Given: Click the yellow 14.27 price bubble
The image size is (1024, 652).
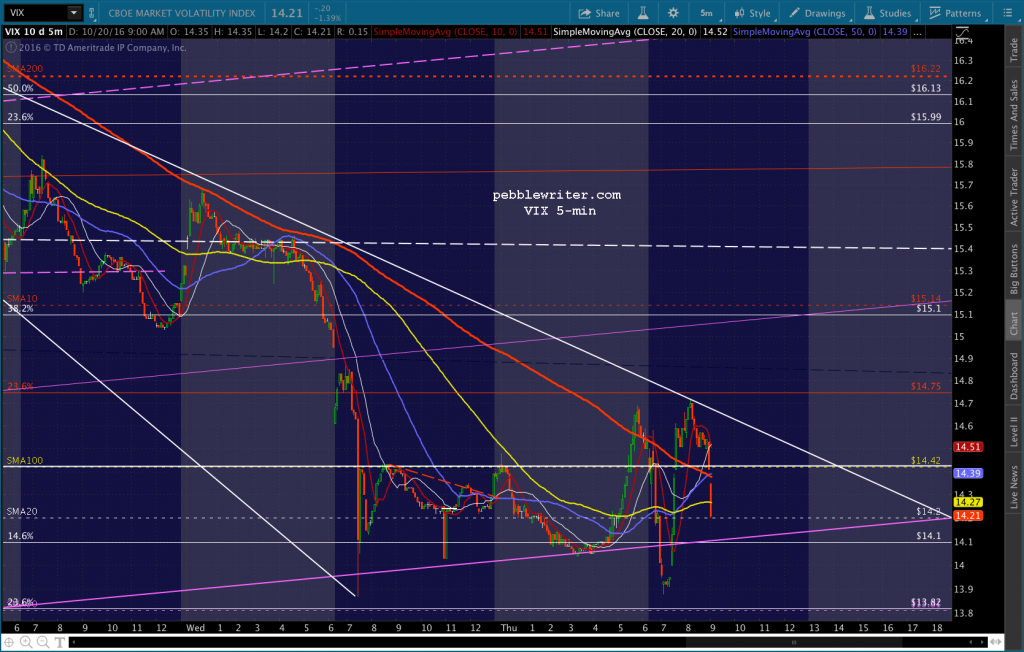Looking at the screenshot, I should pyautogui.click(x=968, y=502).
